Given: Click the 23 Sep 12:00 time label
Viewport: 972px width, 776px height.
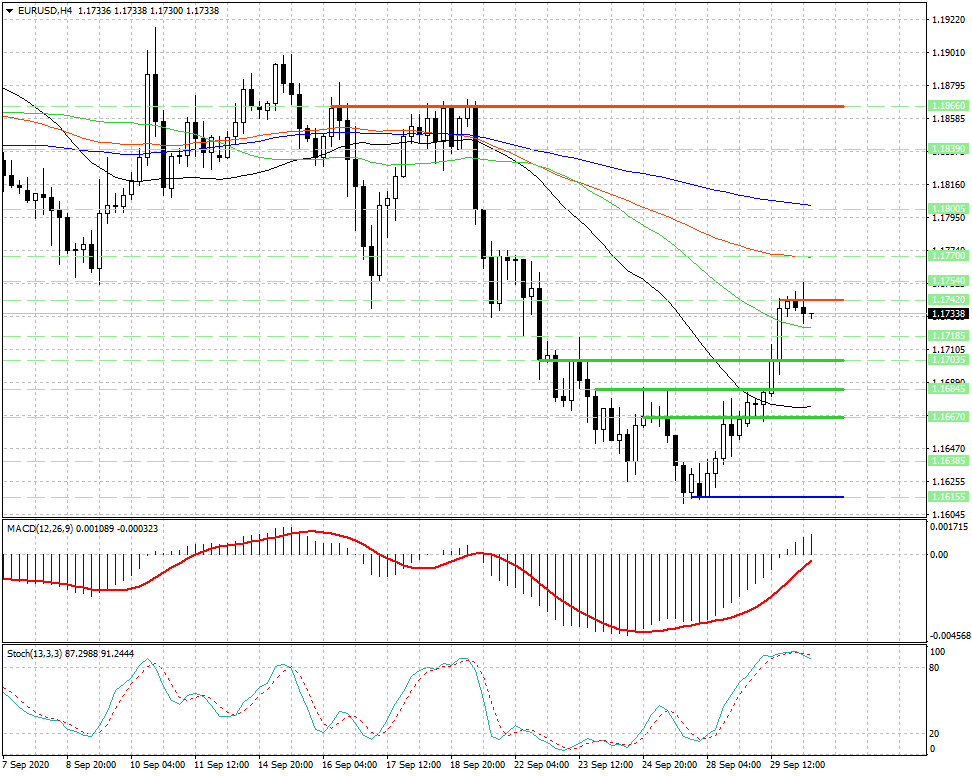Looking at the screenshot, I should [606, 765].
